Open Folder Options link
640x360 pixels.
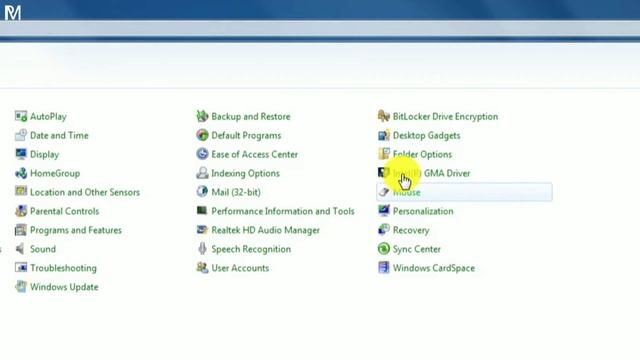point(422,155)
